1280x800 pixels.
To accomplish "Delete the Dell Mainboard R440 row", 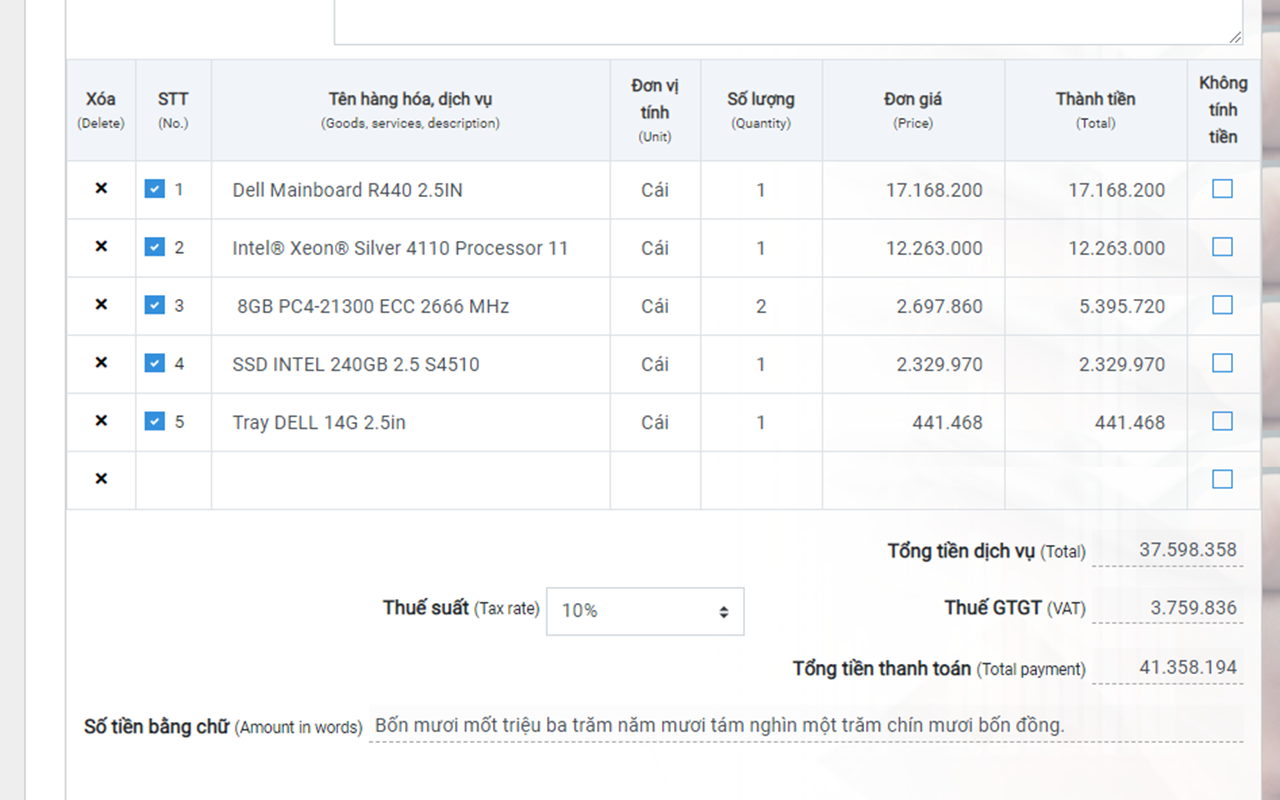I will [101, 188].
